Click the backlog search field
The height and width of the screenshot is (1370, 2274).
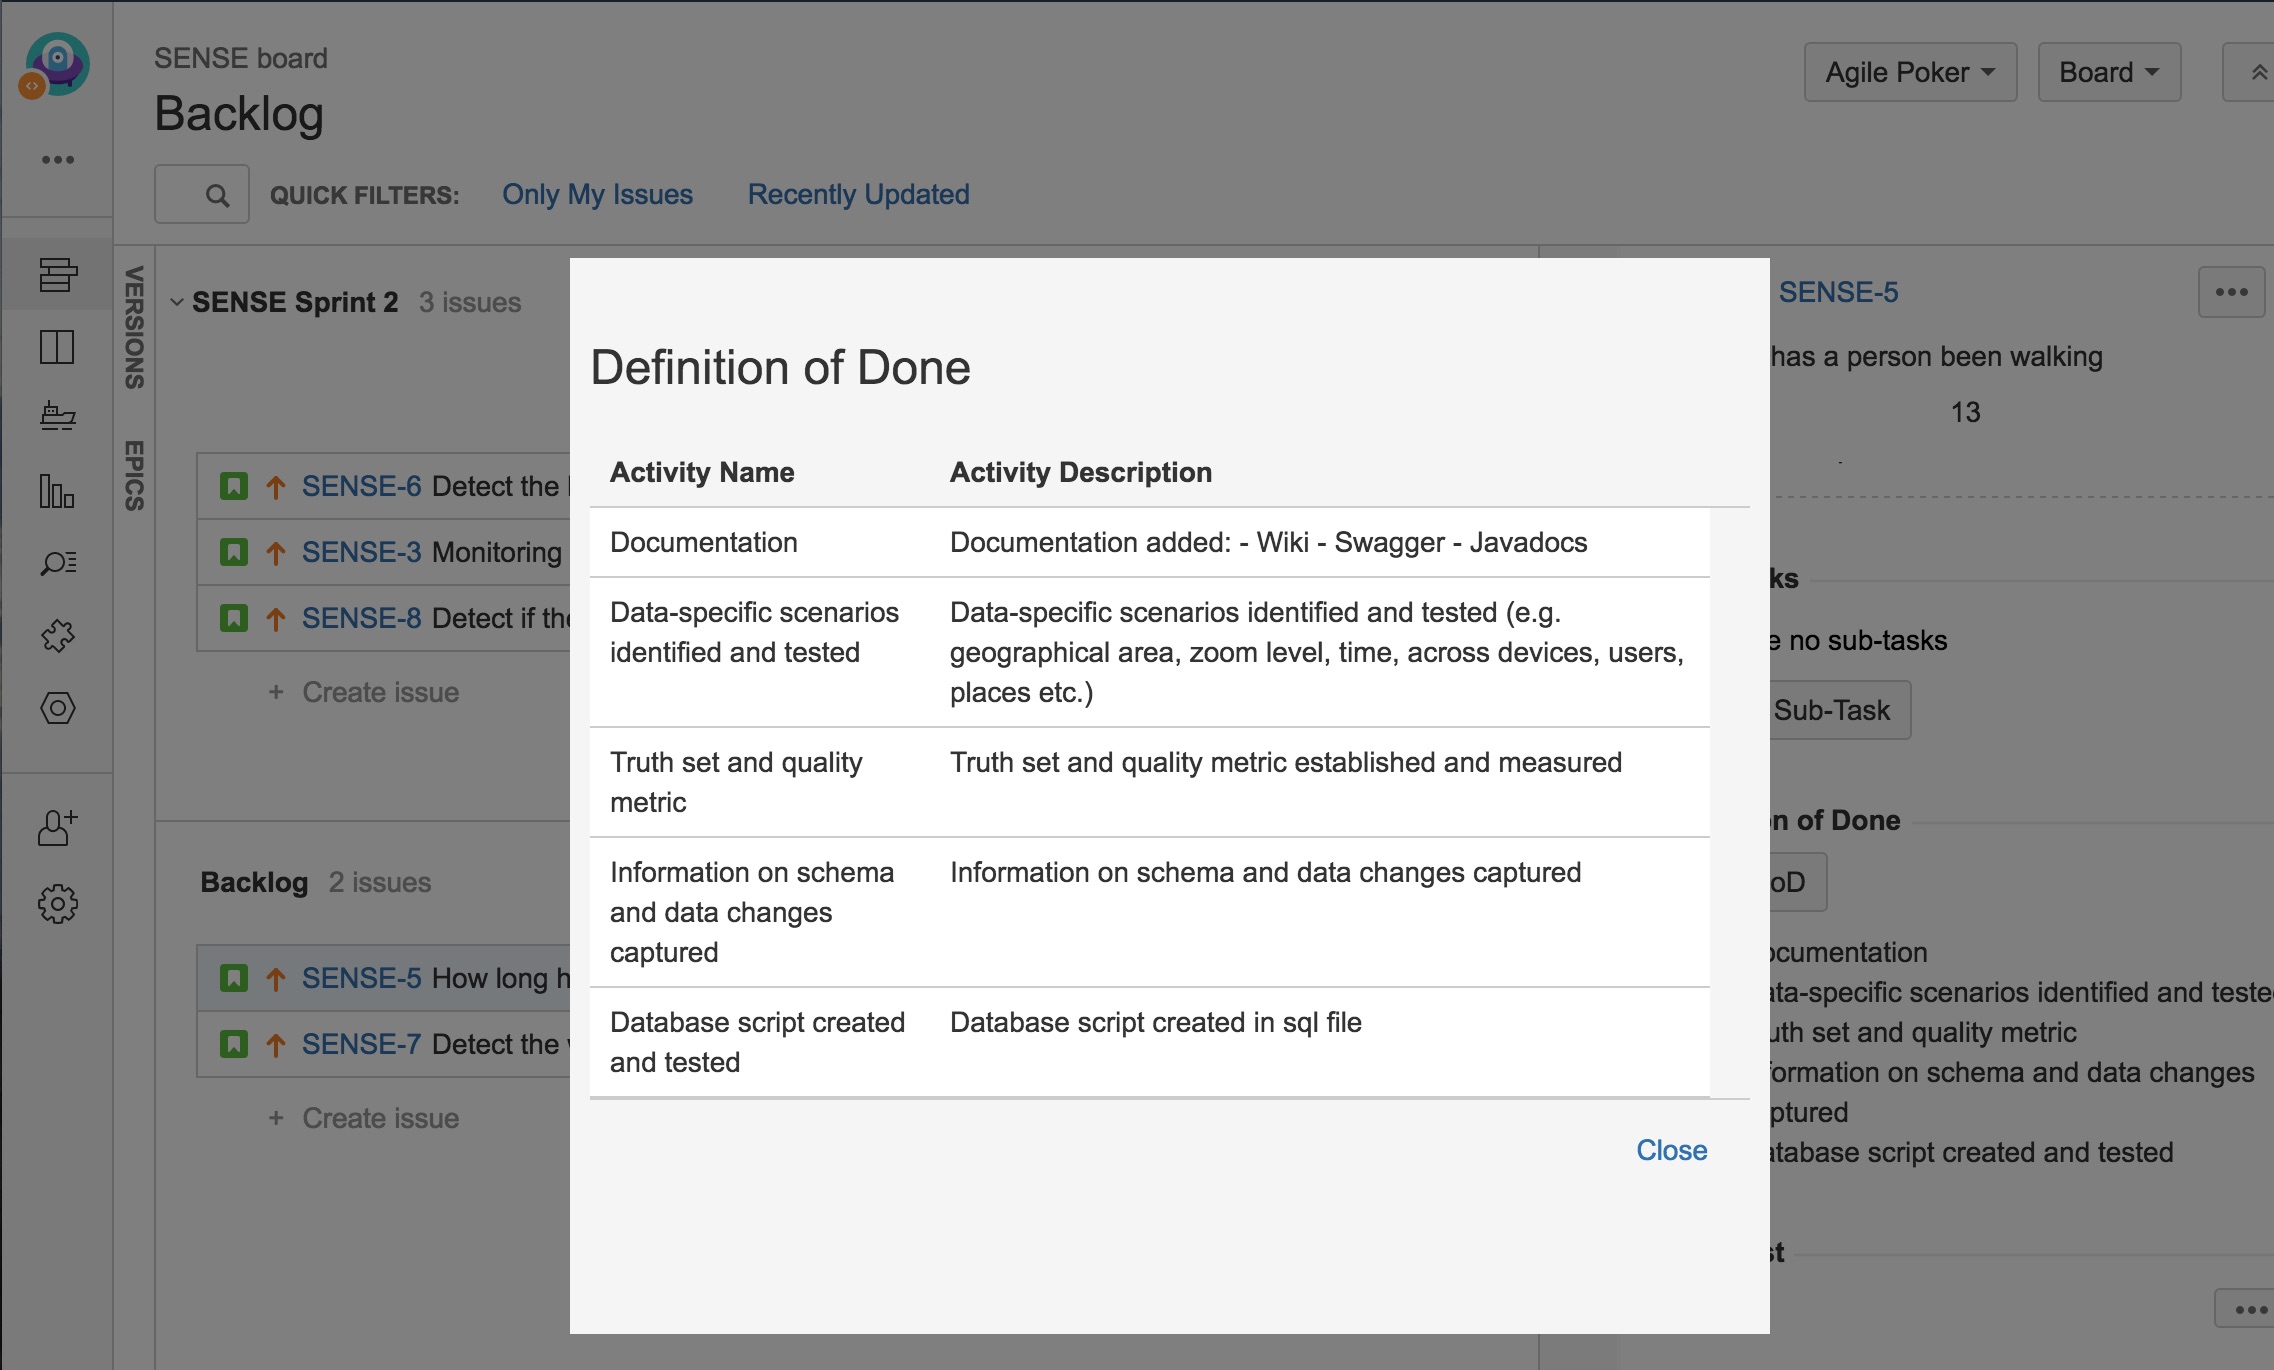pyautogui.click(x=201, y=194)
